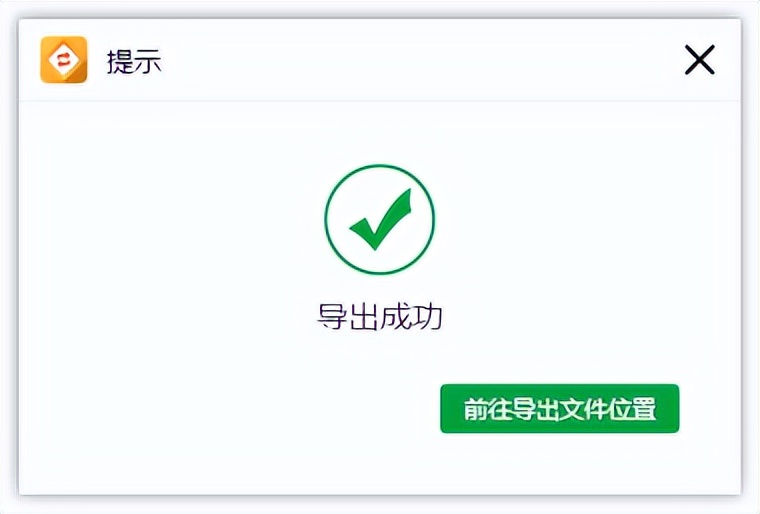The image size is (760, 514).
Task: Click the export success status icon
Action: point(380,220)
